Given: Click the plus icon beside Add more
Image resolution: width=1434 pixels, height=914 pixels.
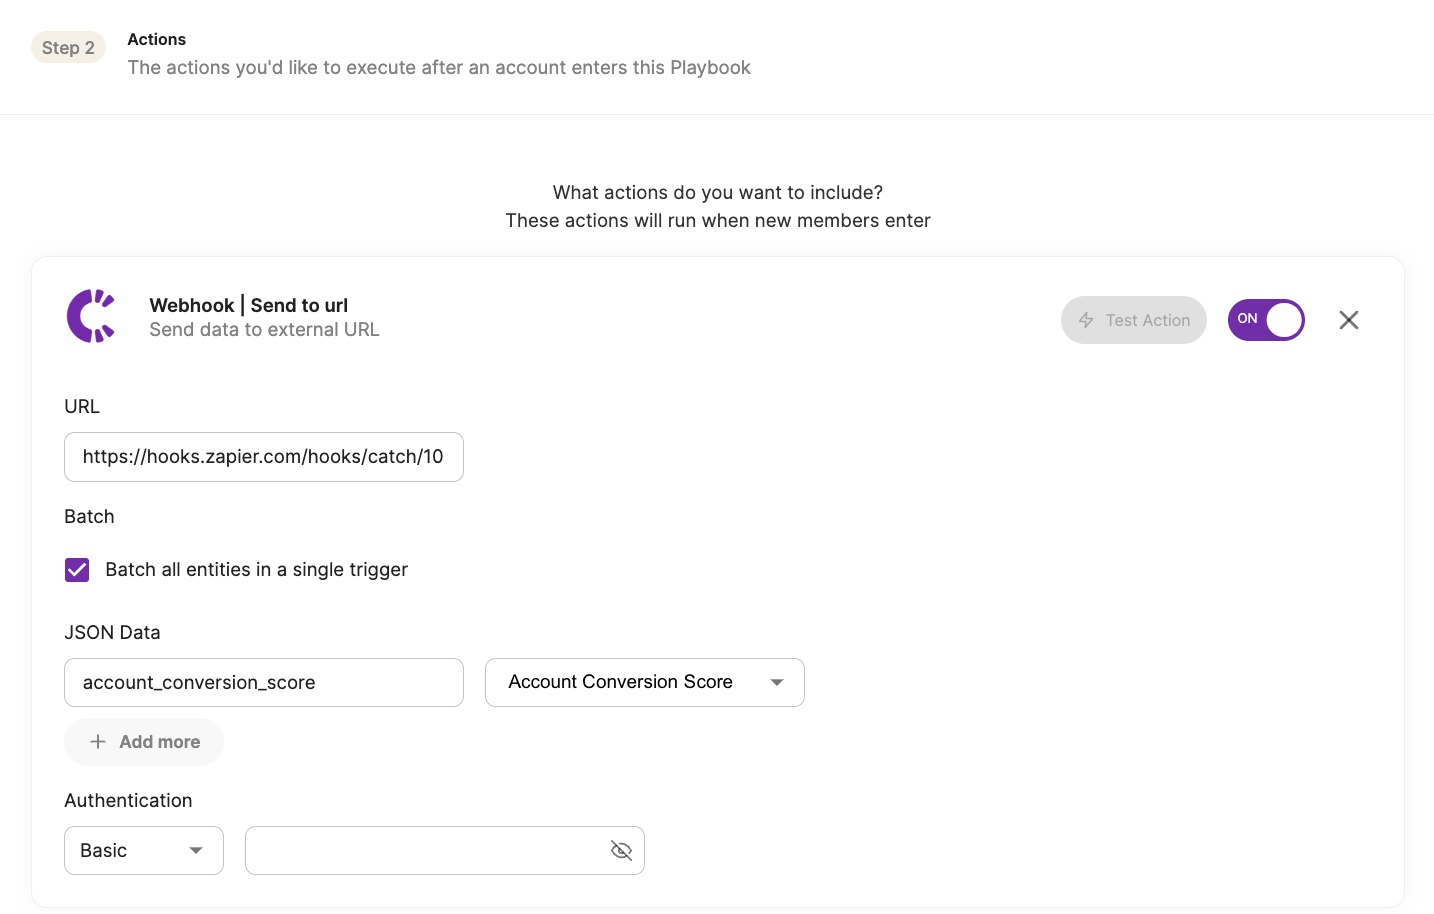Looking at the screenshot, I should click(x=98, y=742).
